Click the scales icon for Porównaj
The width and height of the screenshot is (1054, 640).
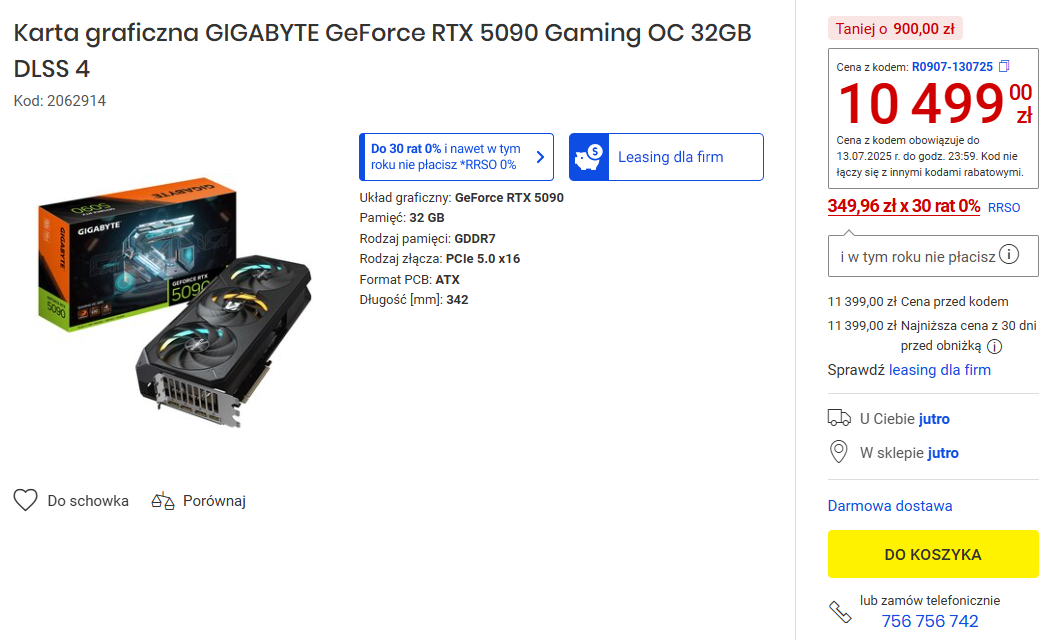click(163, 501)
